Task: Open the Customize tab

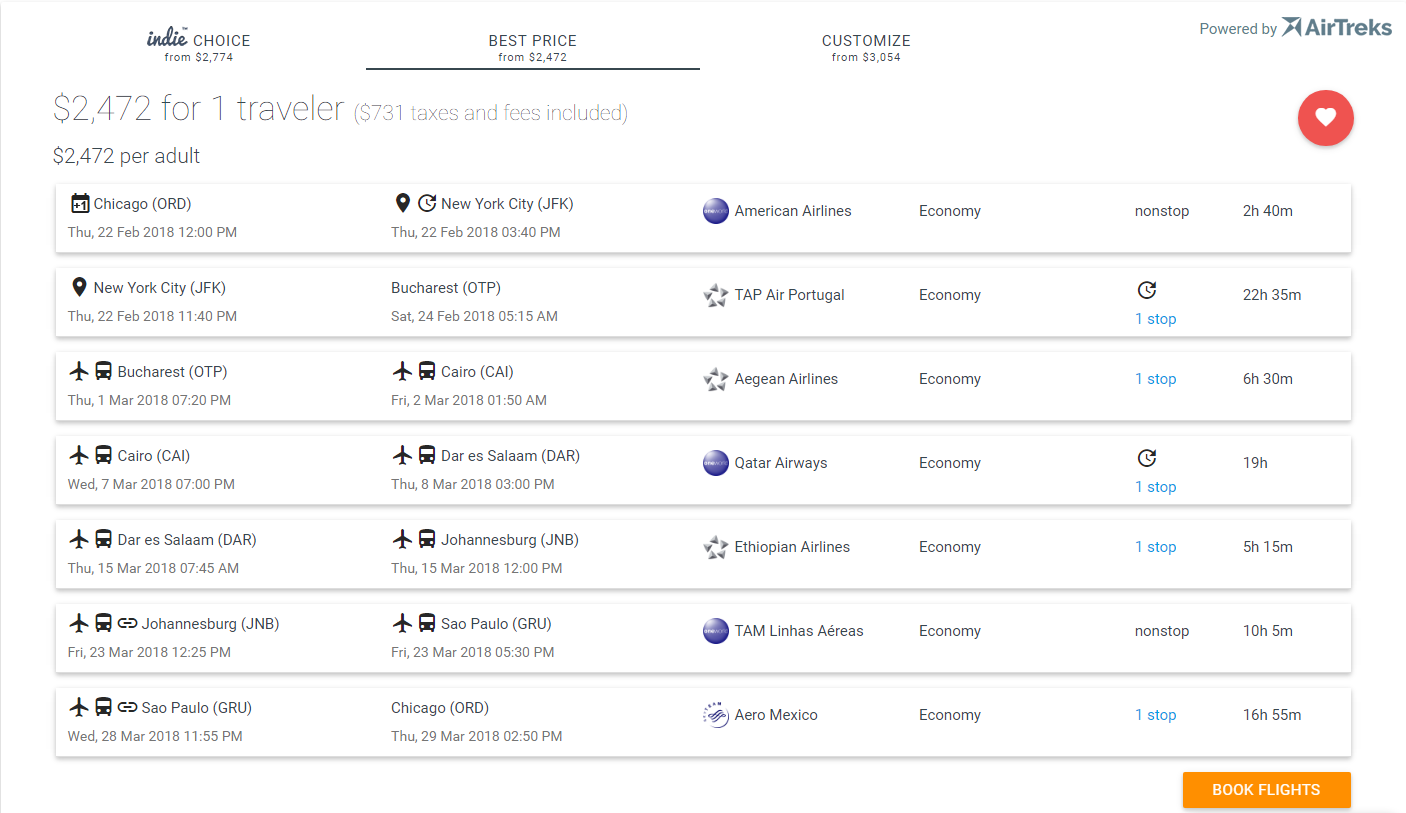Action: (866, 47)
